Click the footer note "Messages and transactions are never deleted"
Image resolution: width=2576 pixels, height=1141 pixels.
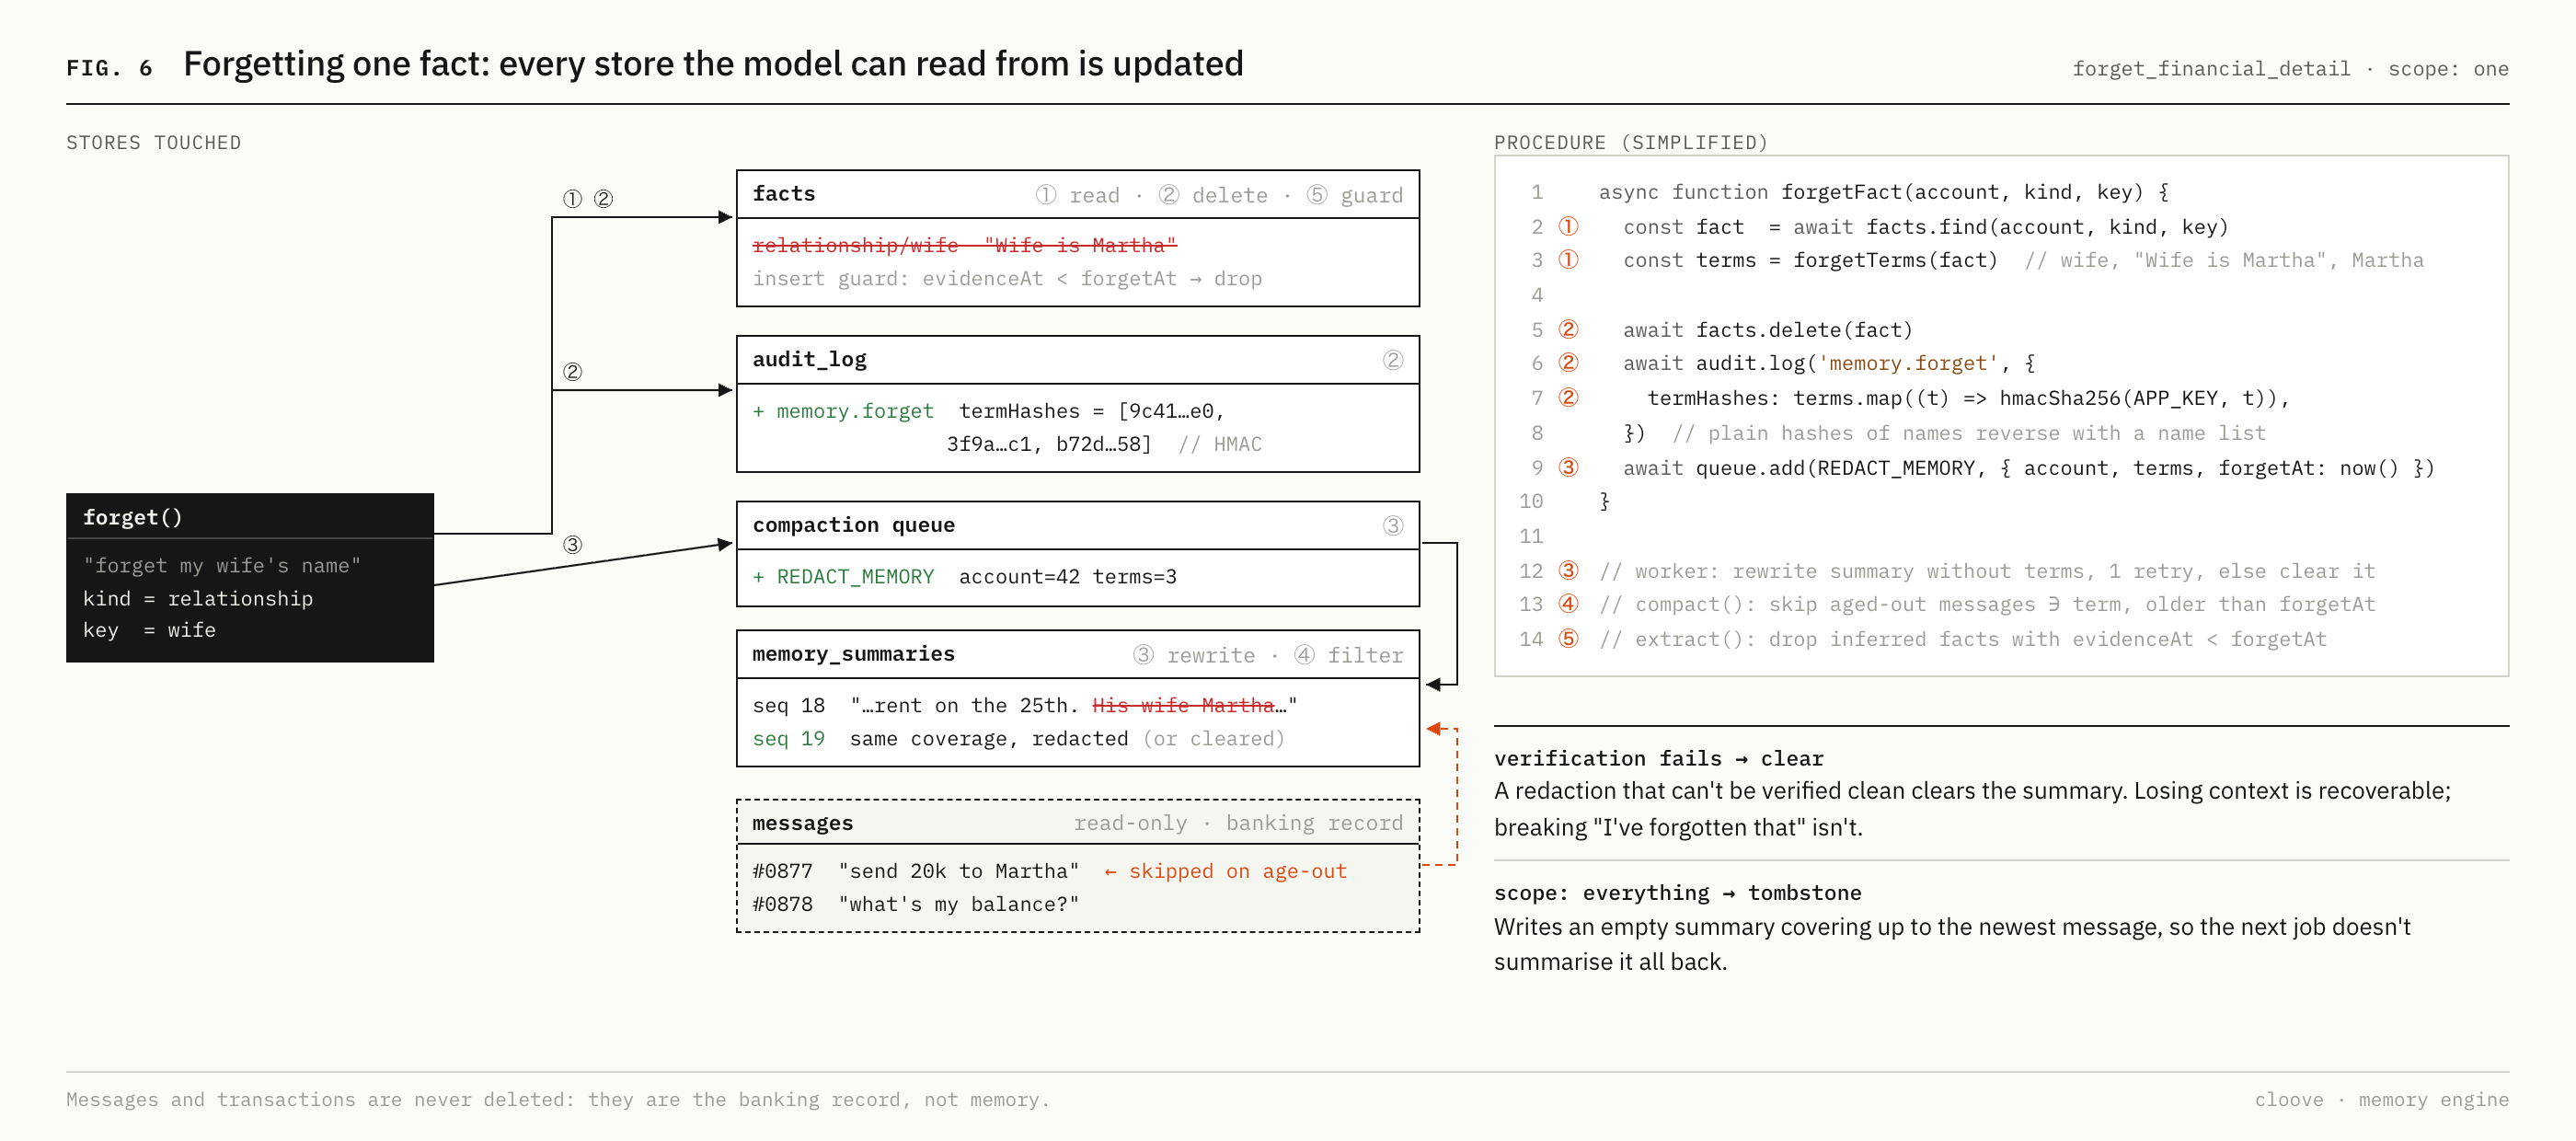pos(558,1099)
